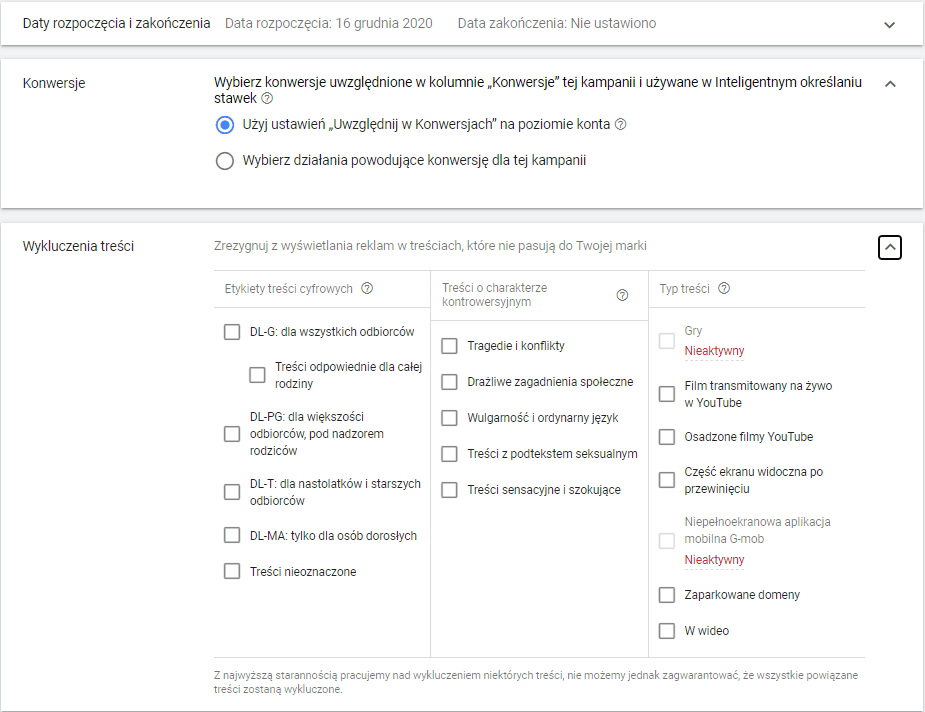The width and height of the screenshot is (925, 712).
Task: Enable Tragedie i konflikty exclusion
Action: coord(449,346)
